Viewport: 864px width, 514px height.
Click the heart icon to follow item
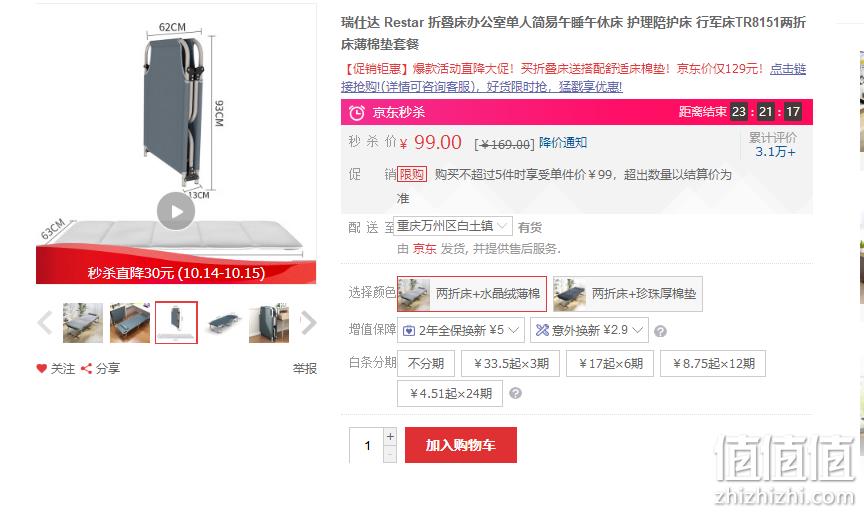(41, 368)
